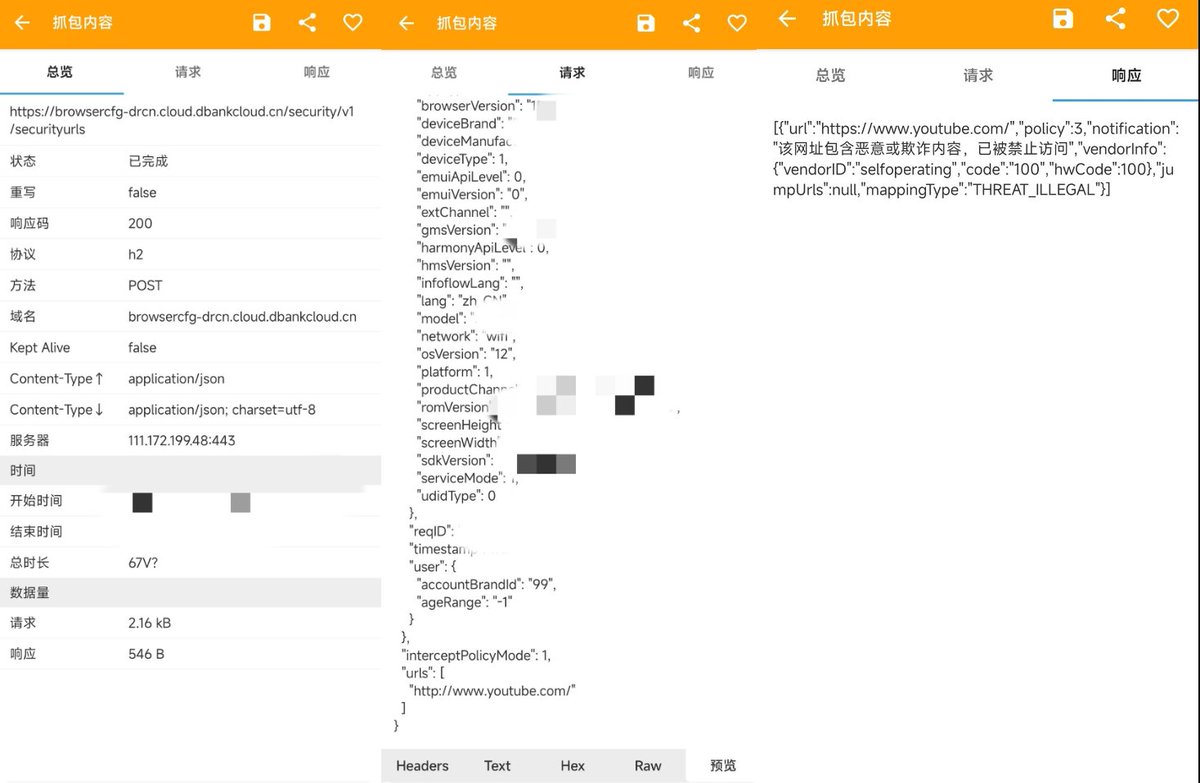
Task: Select the Text view in the bottom bar
Action: [x=497, y=766]
